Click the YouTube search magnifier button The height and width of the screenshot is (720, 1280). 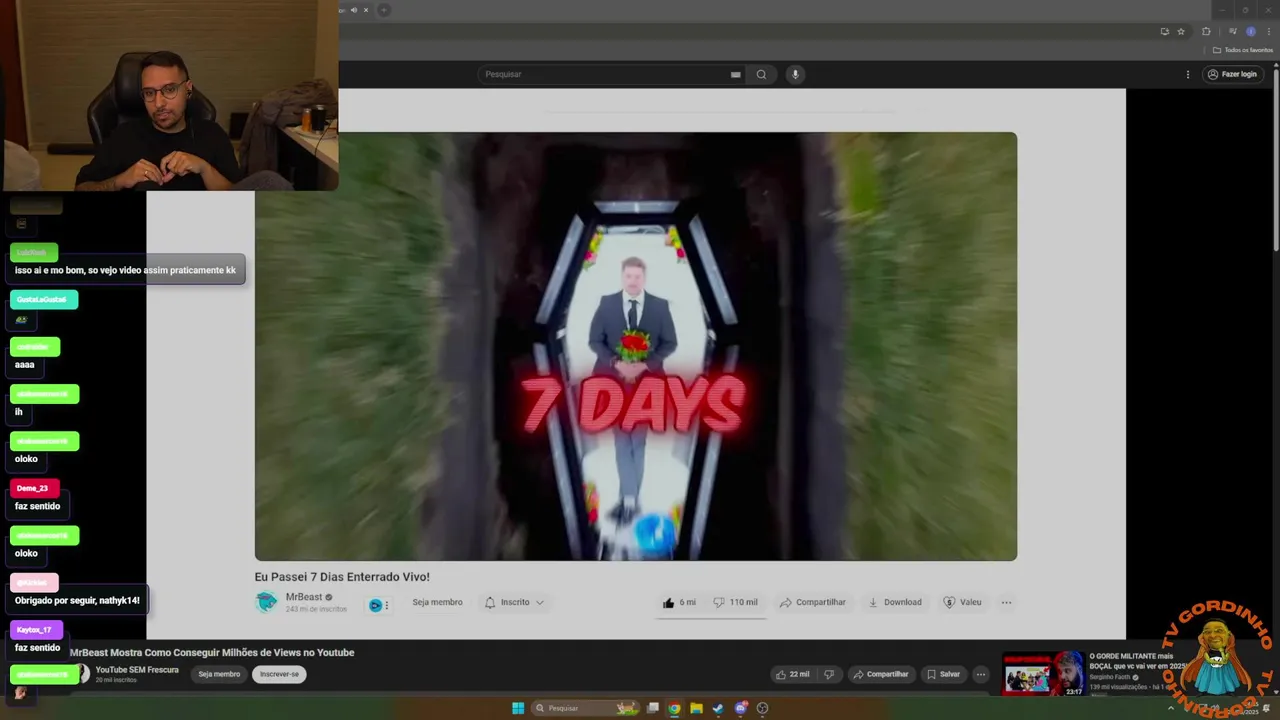(761, 74)
